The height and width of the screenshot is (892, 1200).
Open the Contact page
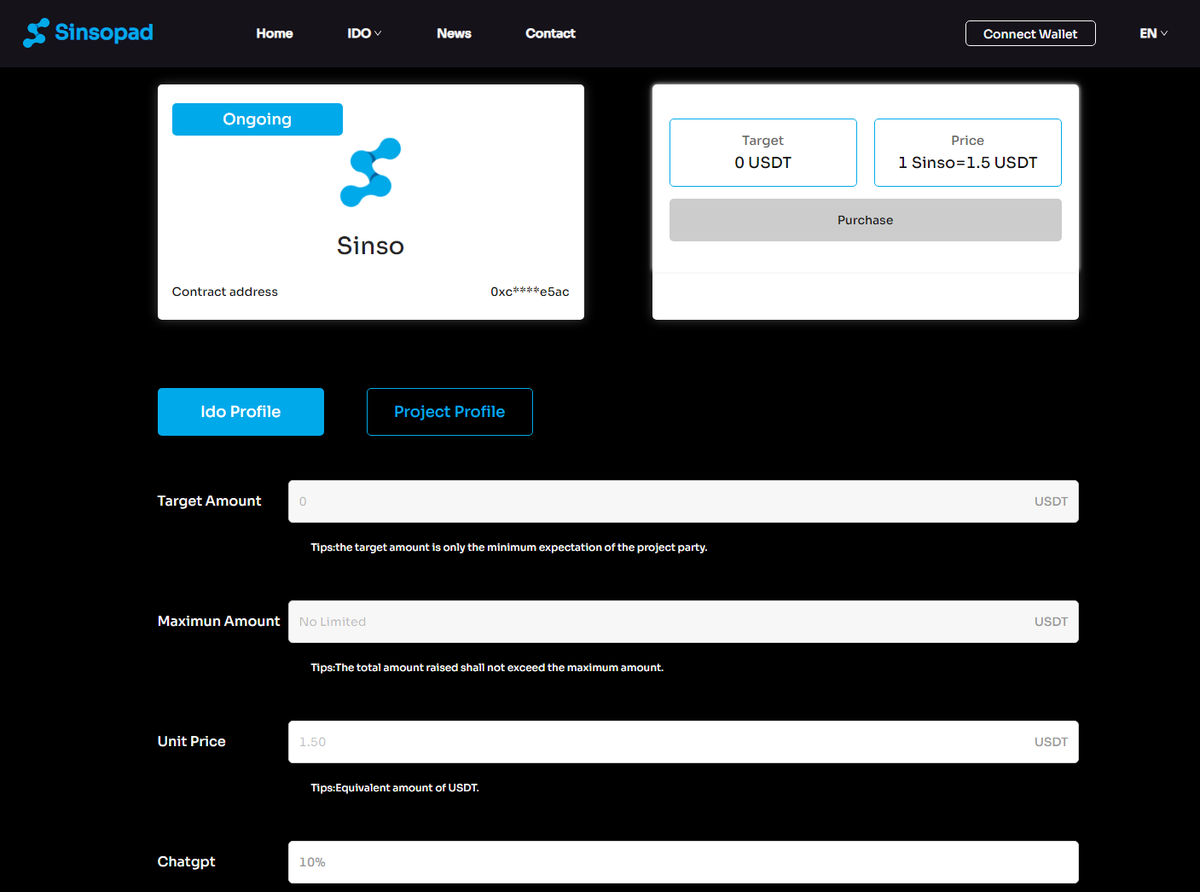point(550,33)
